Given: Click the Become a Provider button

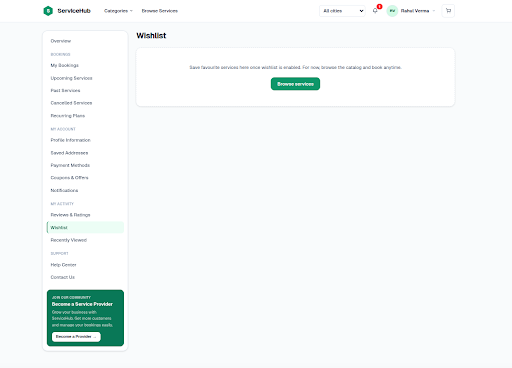Looking at the screenshot, I should (x=76, y=337).
